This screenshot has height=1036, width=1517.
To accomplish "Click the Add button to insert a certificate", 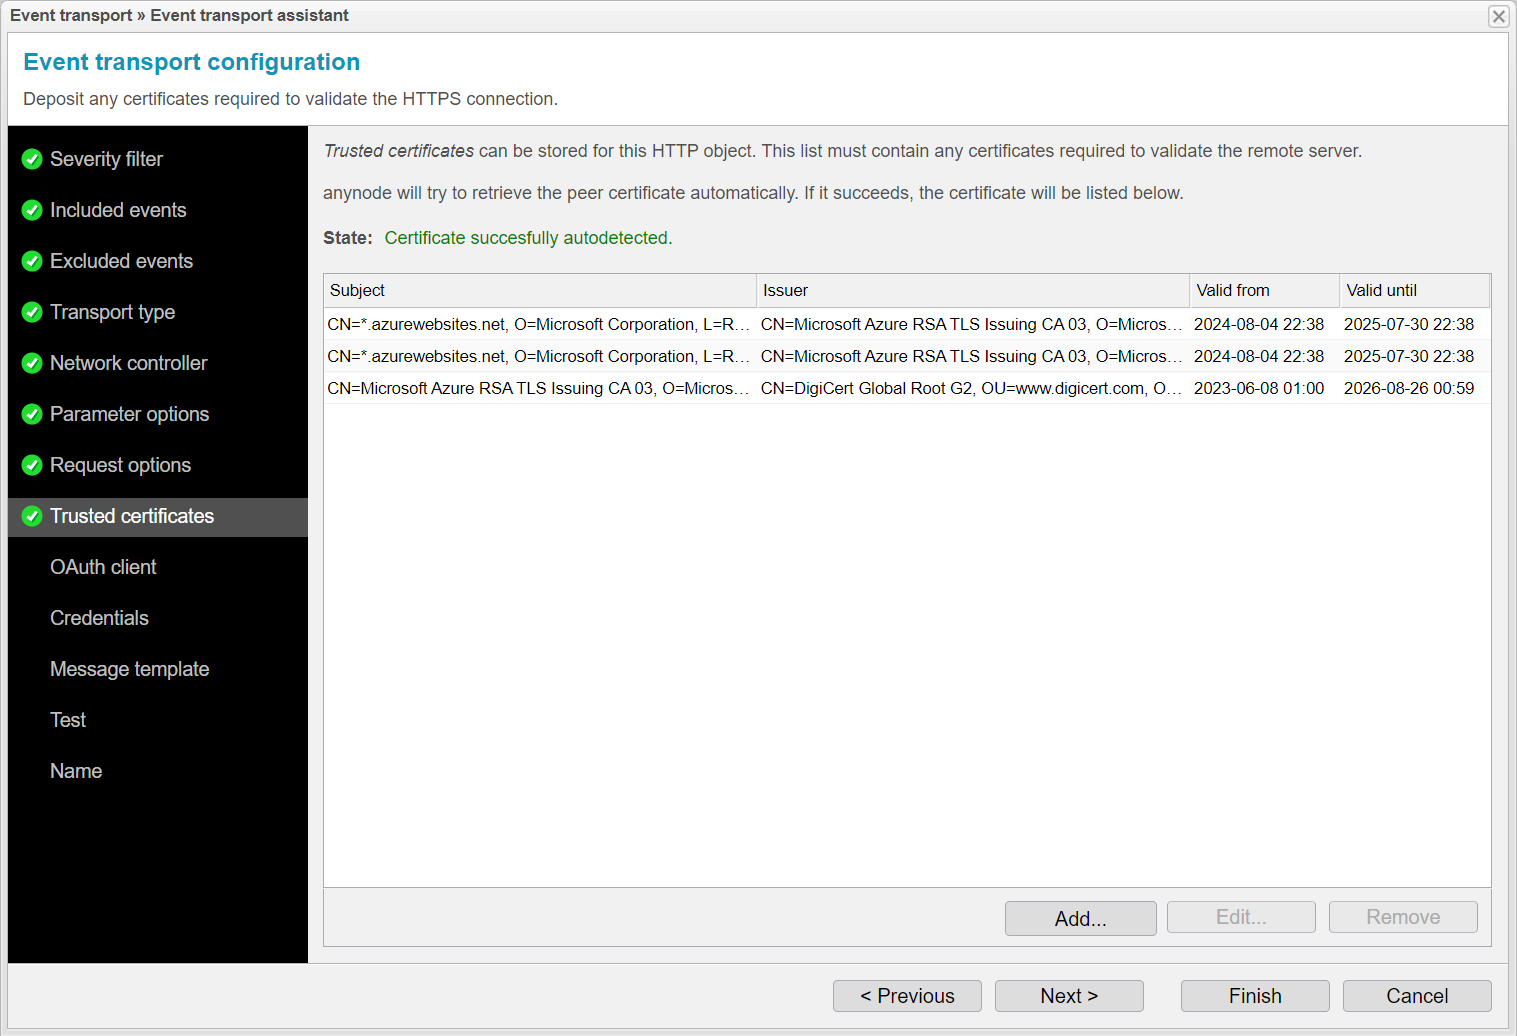I will [x=1080, y=918].
